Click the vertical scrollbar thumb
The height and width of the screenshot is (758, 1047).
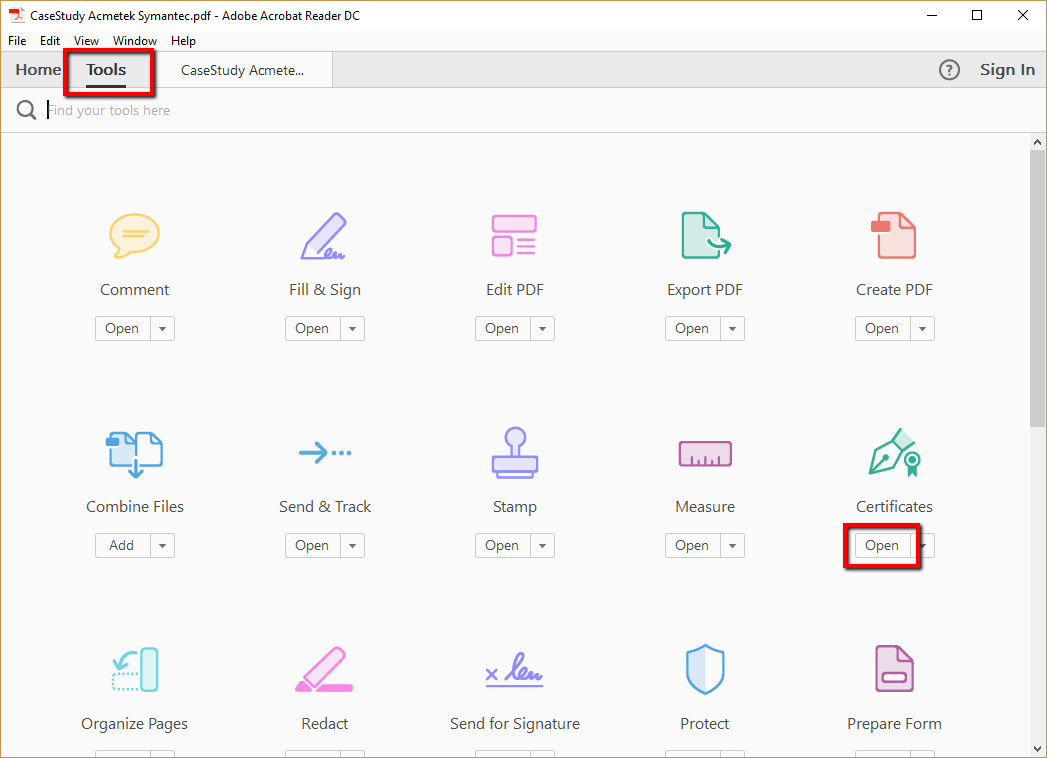1037,288
